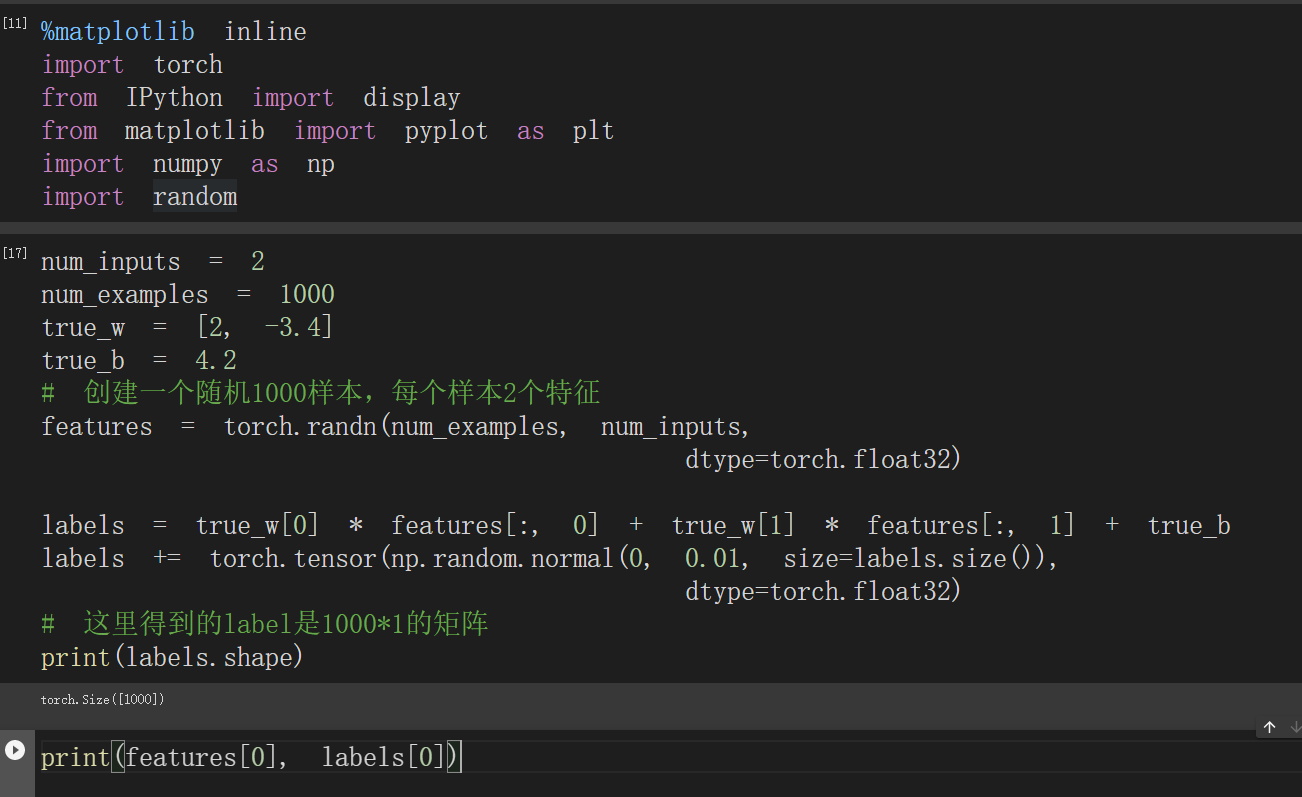Click the [17] execution count of the data cell

pyautogui.click(x=15, y=253)
